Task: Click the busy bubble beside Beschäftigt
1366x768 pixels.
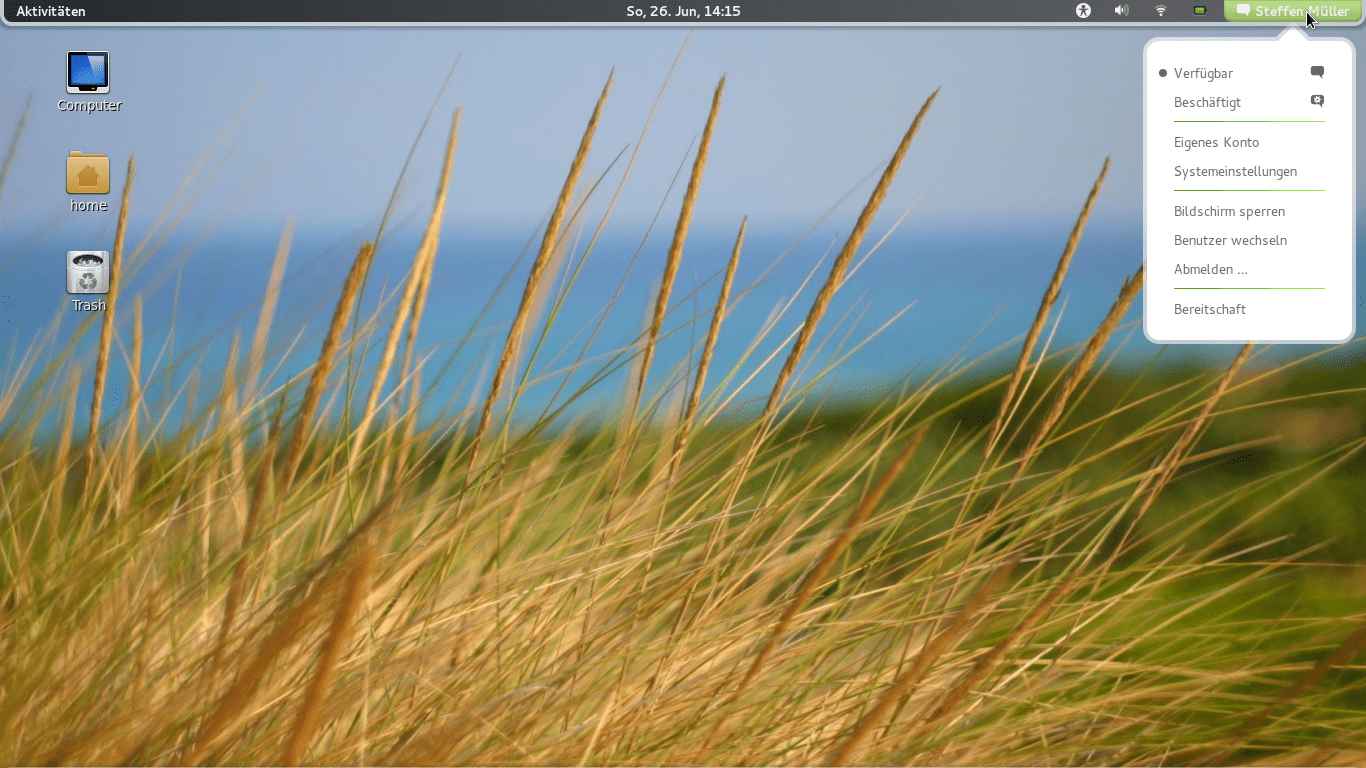Action: (1318, 101)
